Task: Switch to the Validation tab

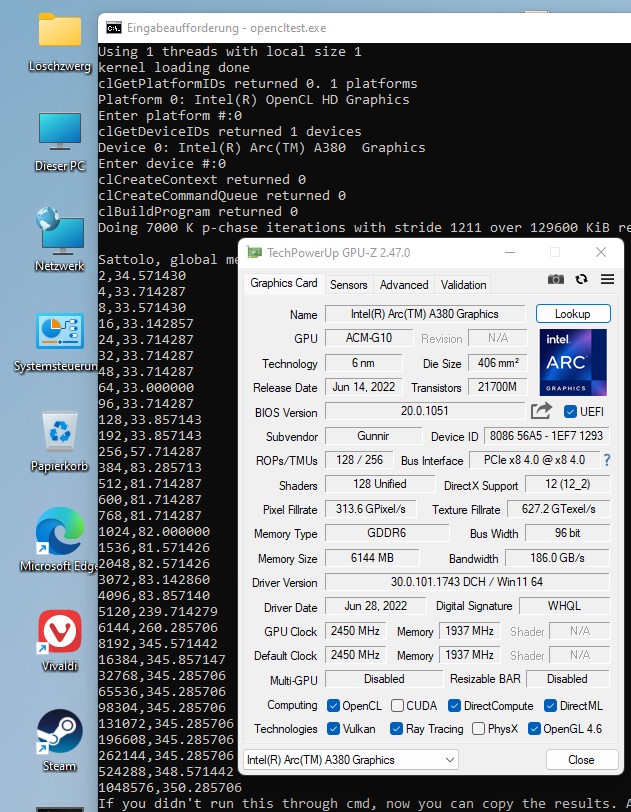Action: click(x=464, y=285)
